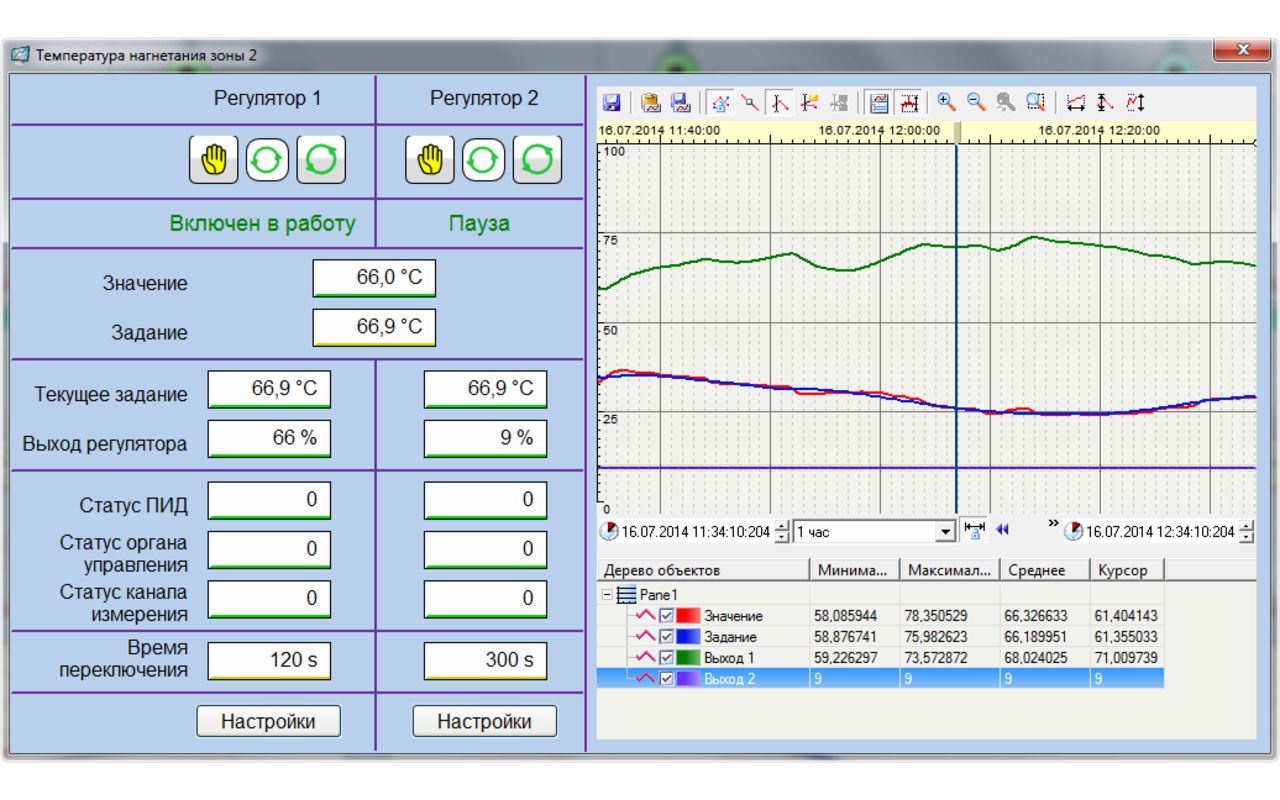Open the '1 час' time range dropdown
Viewport: 1280px width, 800px height.
[x=945, y=532]
